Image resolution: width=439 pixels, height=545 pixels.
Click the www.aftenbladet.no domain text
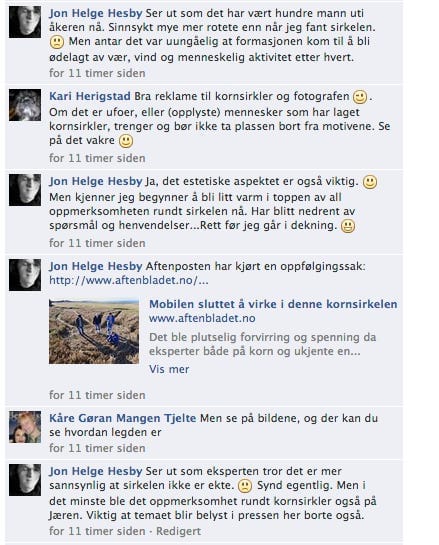[202, 318]
